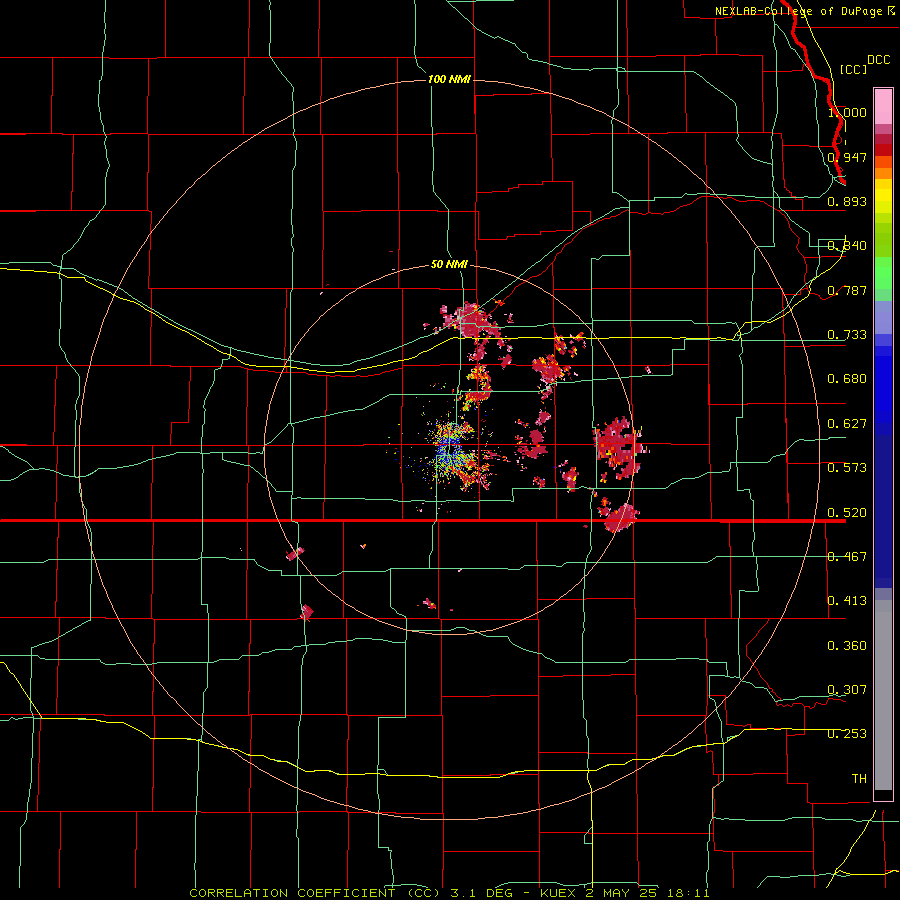Select the 0.307 scale value

click(847, 690)
